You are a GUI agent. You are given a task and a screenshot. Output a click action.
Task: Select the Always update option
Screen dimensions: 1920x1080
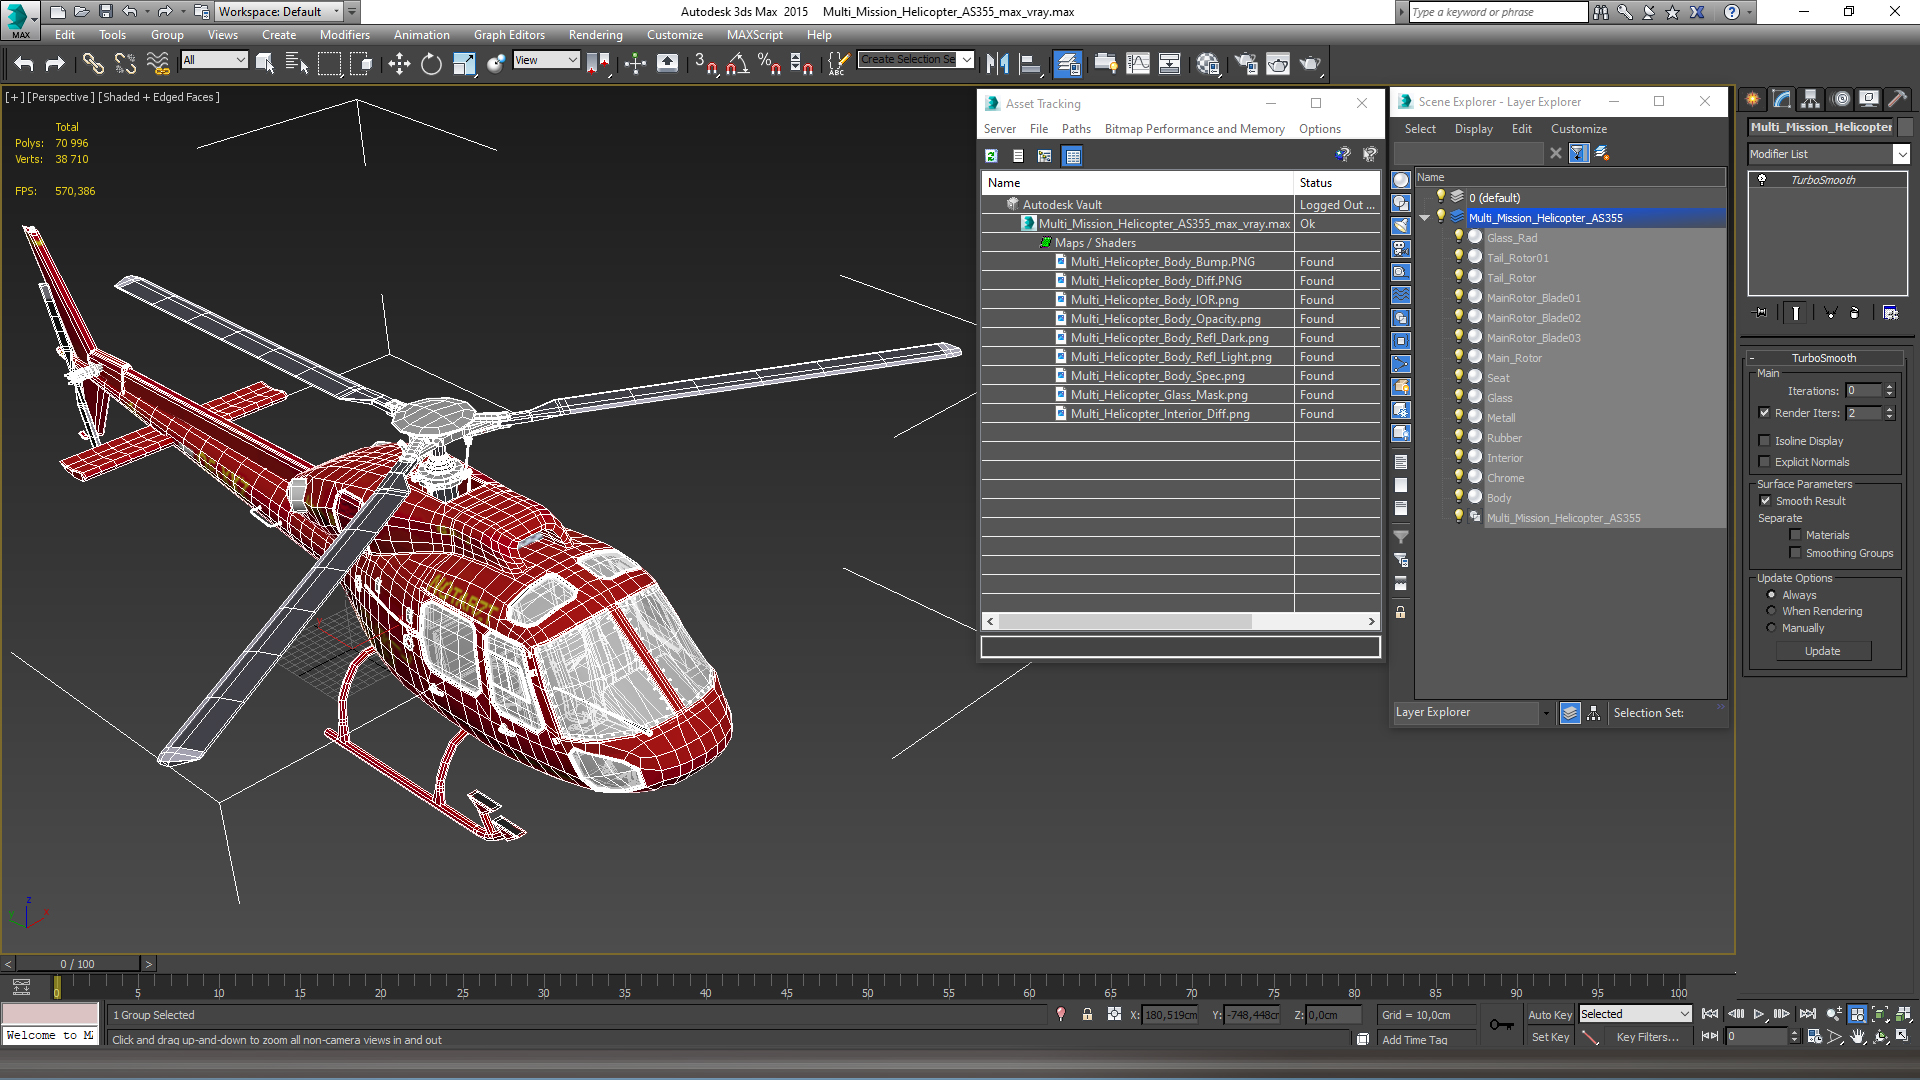pyautogui.click(x=1771, y=595)
